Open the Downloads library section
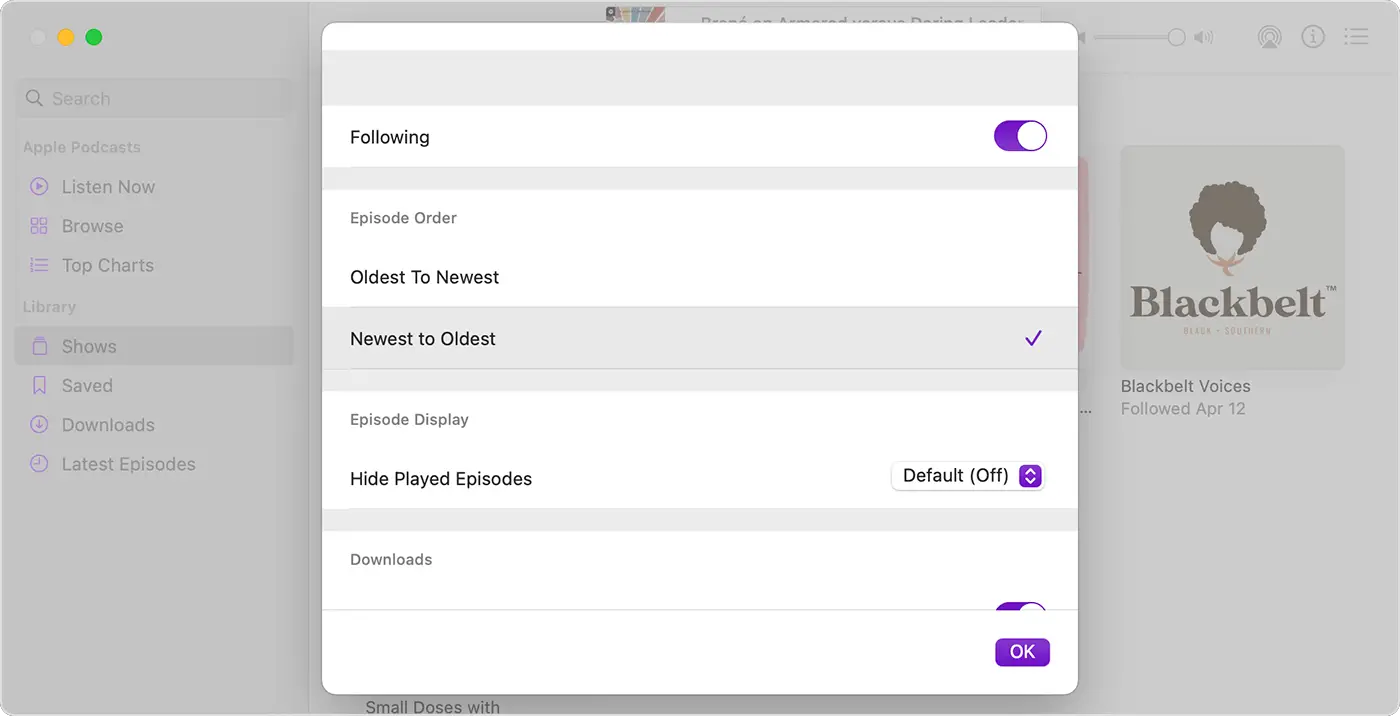The height and width of the screenshot is (716, 1400). pyautogui.click(x=108, y=425)
